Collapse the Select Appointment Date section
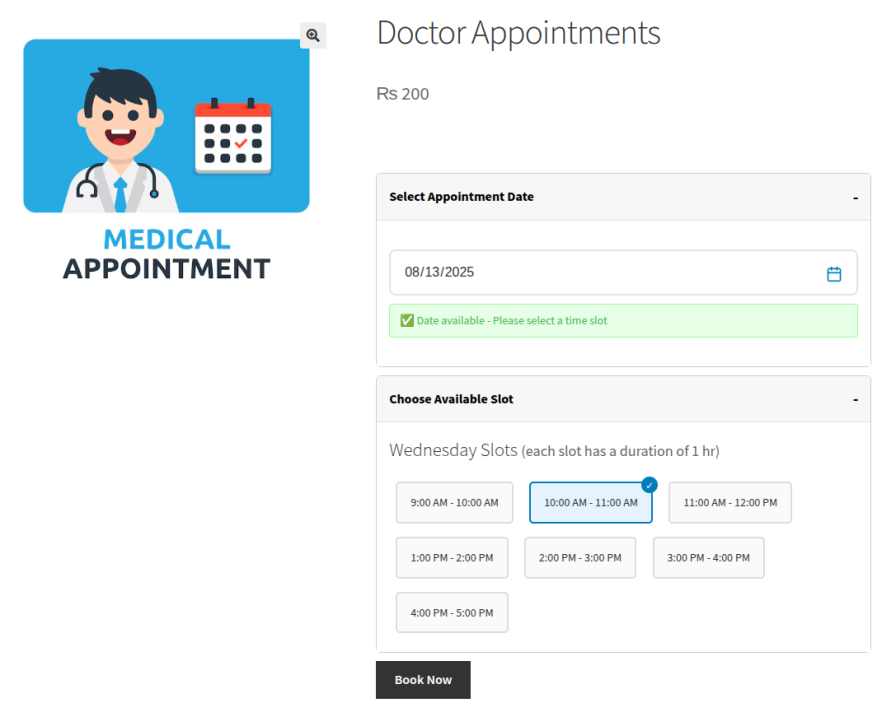The image size is (896, 703). pos(855,197)
